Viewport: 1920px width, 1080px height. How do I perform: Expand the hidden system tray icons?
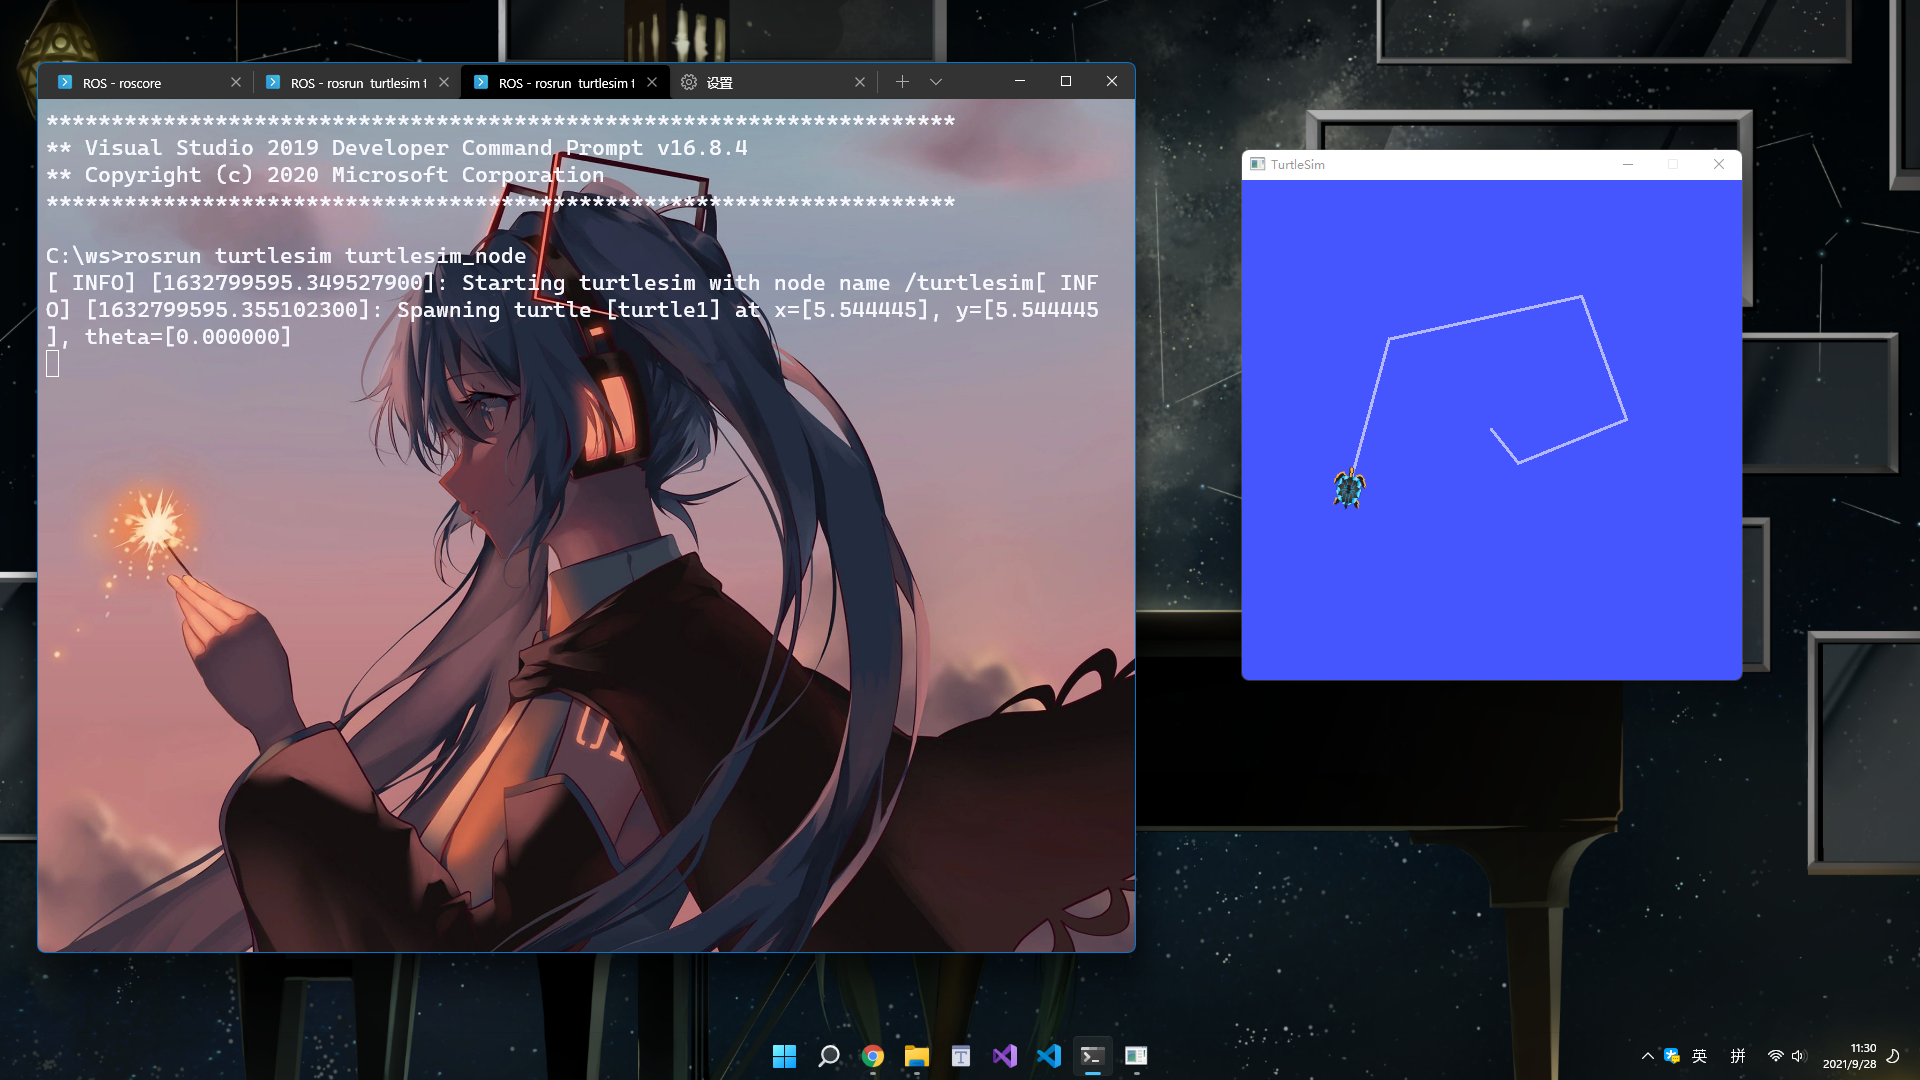pyautogui.click(x=1647, y=1056)
